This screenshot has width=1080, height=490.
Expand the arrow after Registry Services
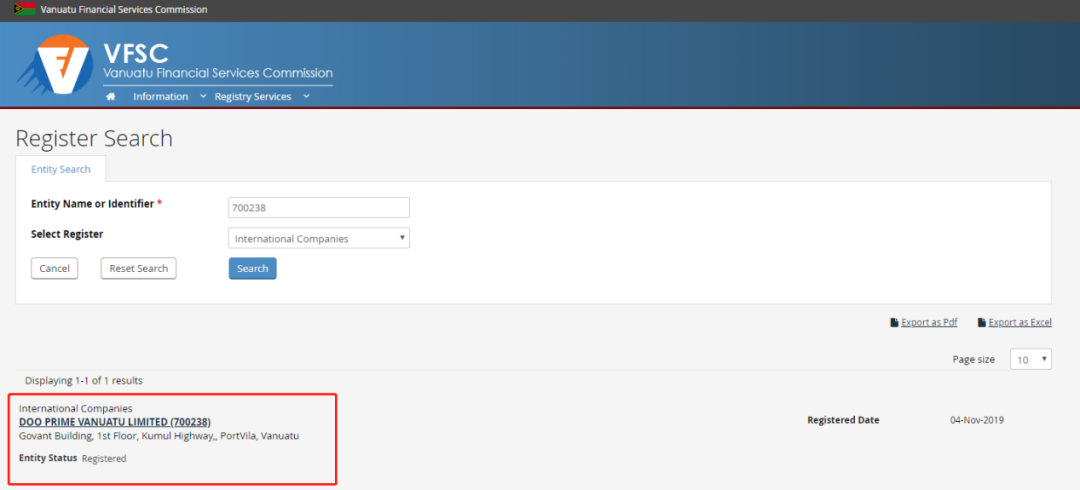(306, 96)
